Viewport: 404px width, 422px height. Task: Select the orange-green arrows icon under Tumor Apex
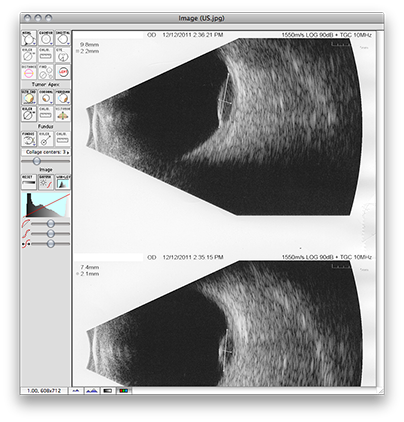(x=63, y=114)
